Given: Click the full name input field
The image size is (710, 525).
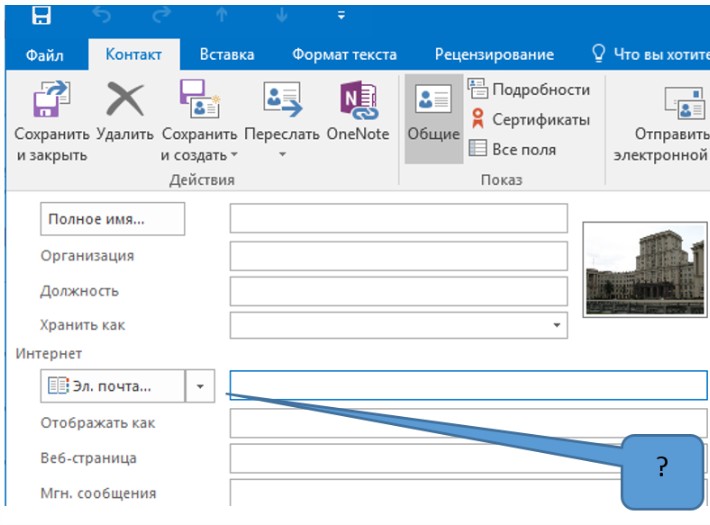Looking at the screenshot, I should [x=398, y=218].
